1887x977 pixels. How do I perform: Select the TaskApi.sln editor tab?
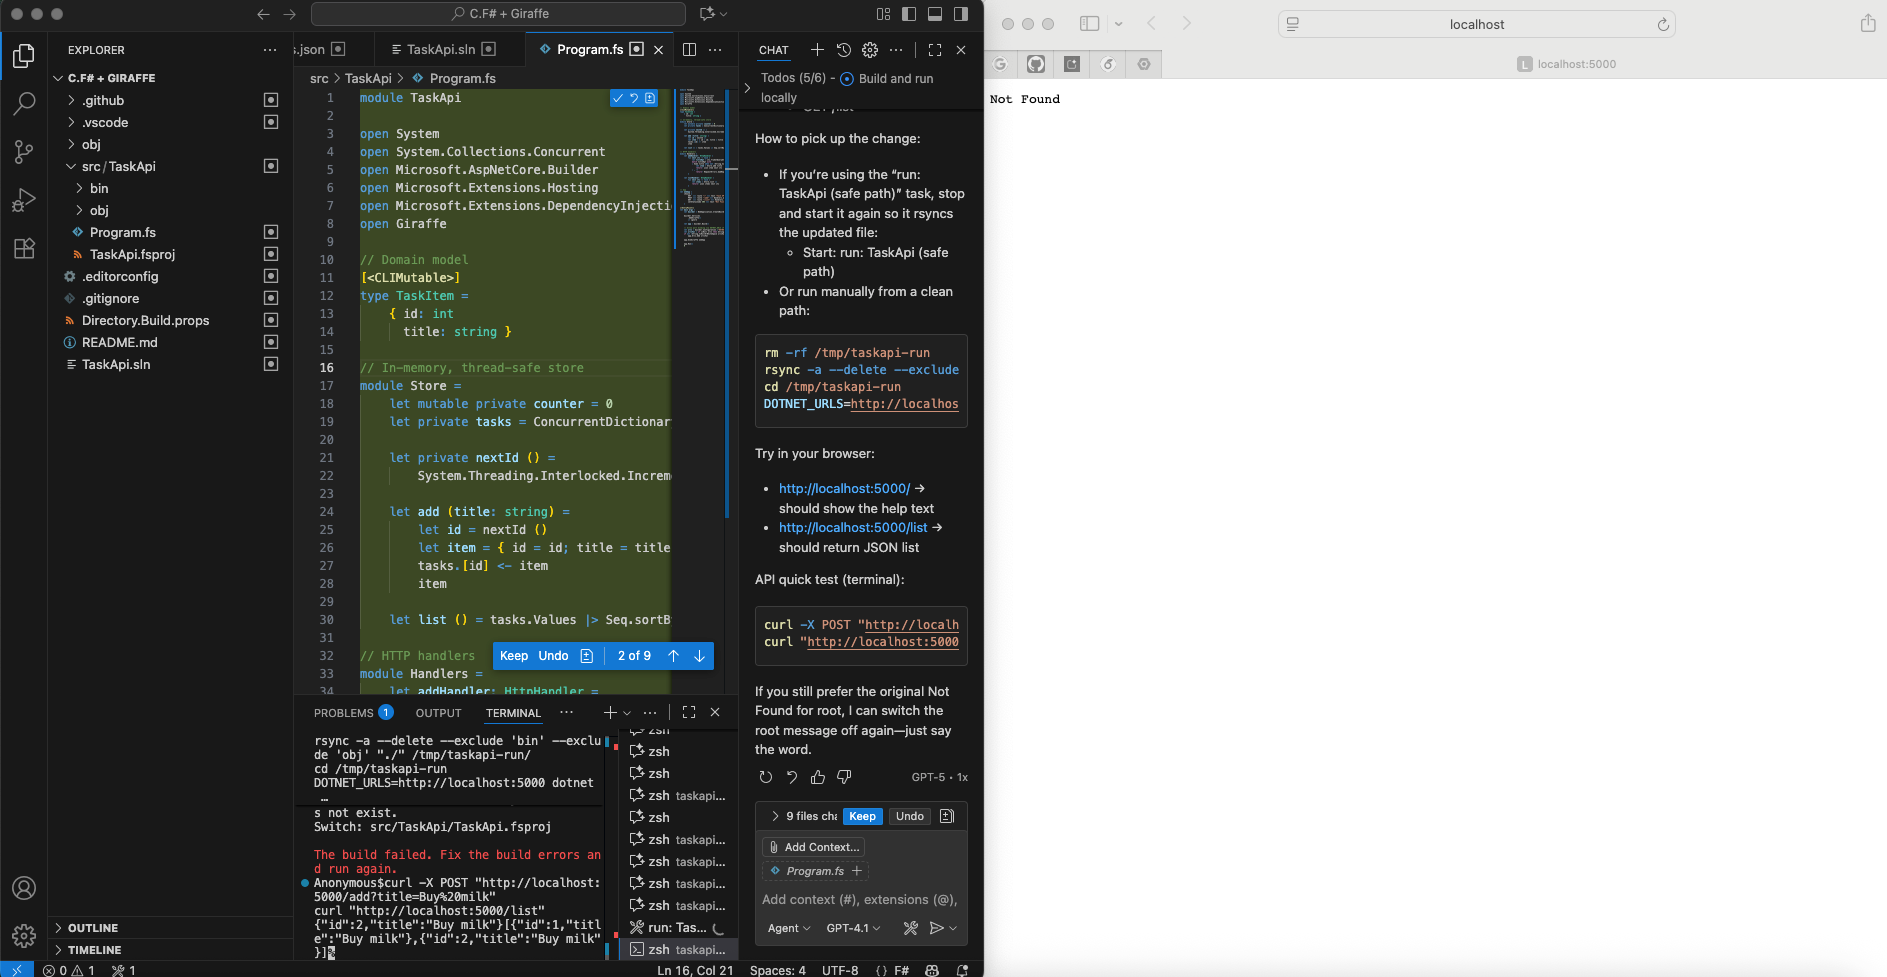440,49
